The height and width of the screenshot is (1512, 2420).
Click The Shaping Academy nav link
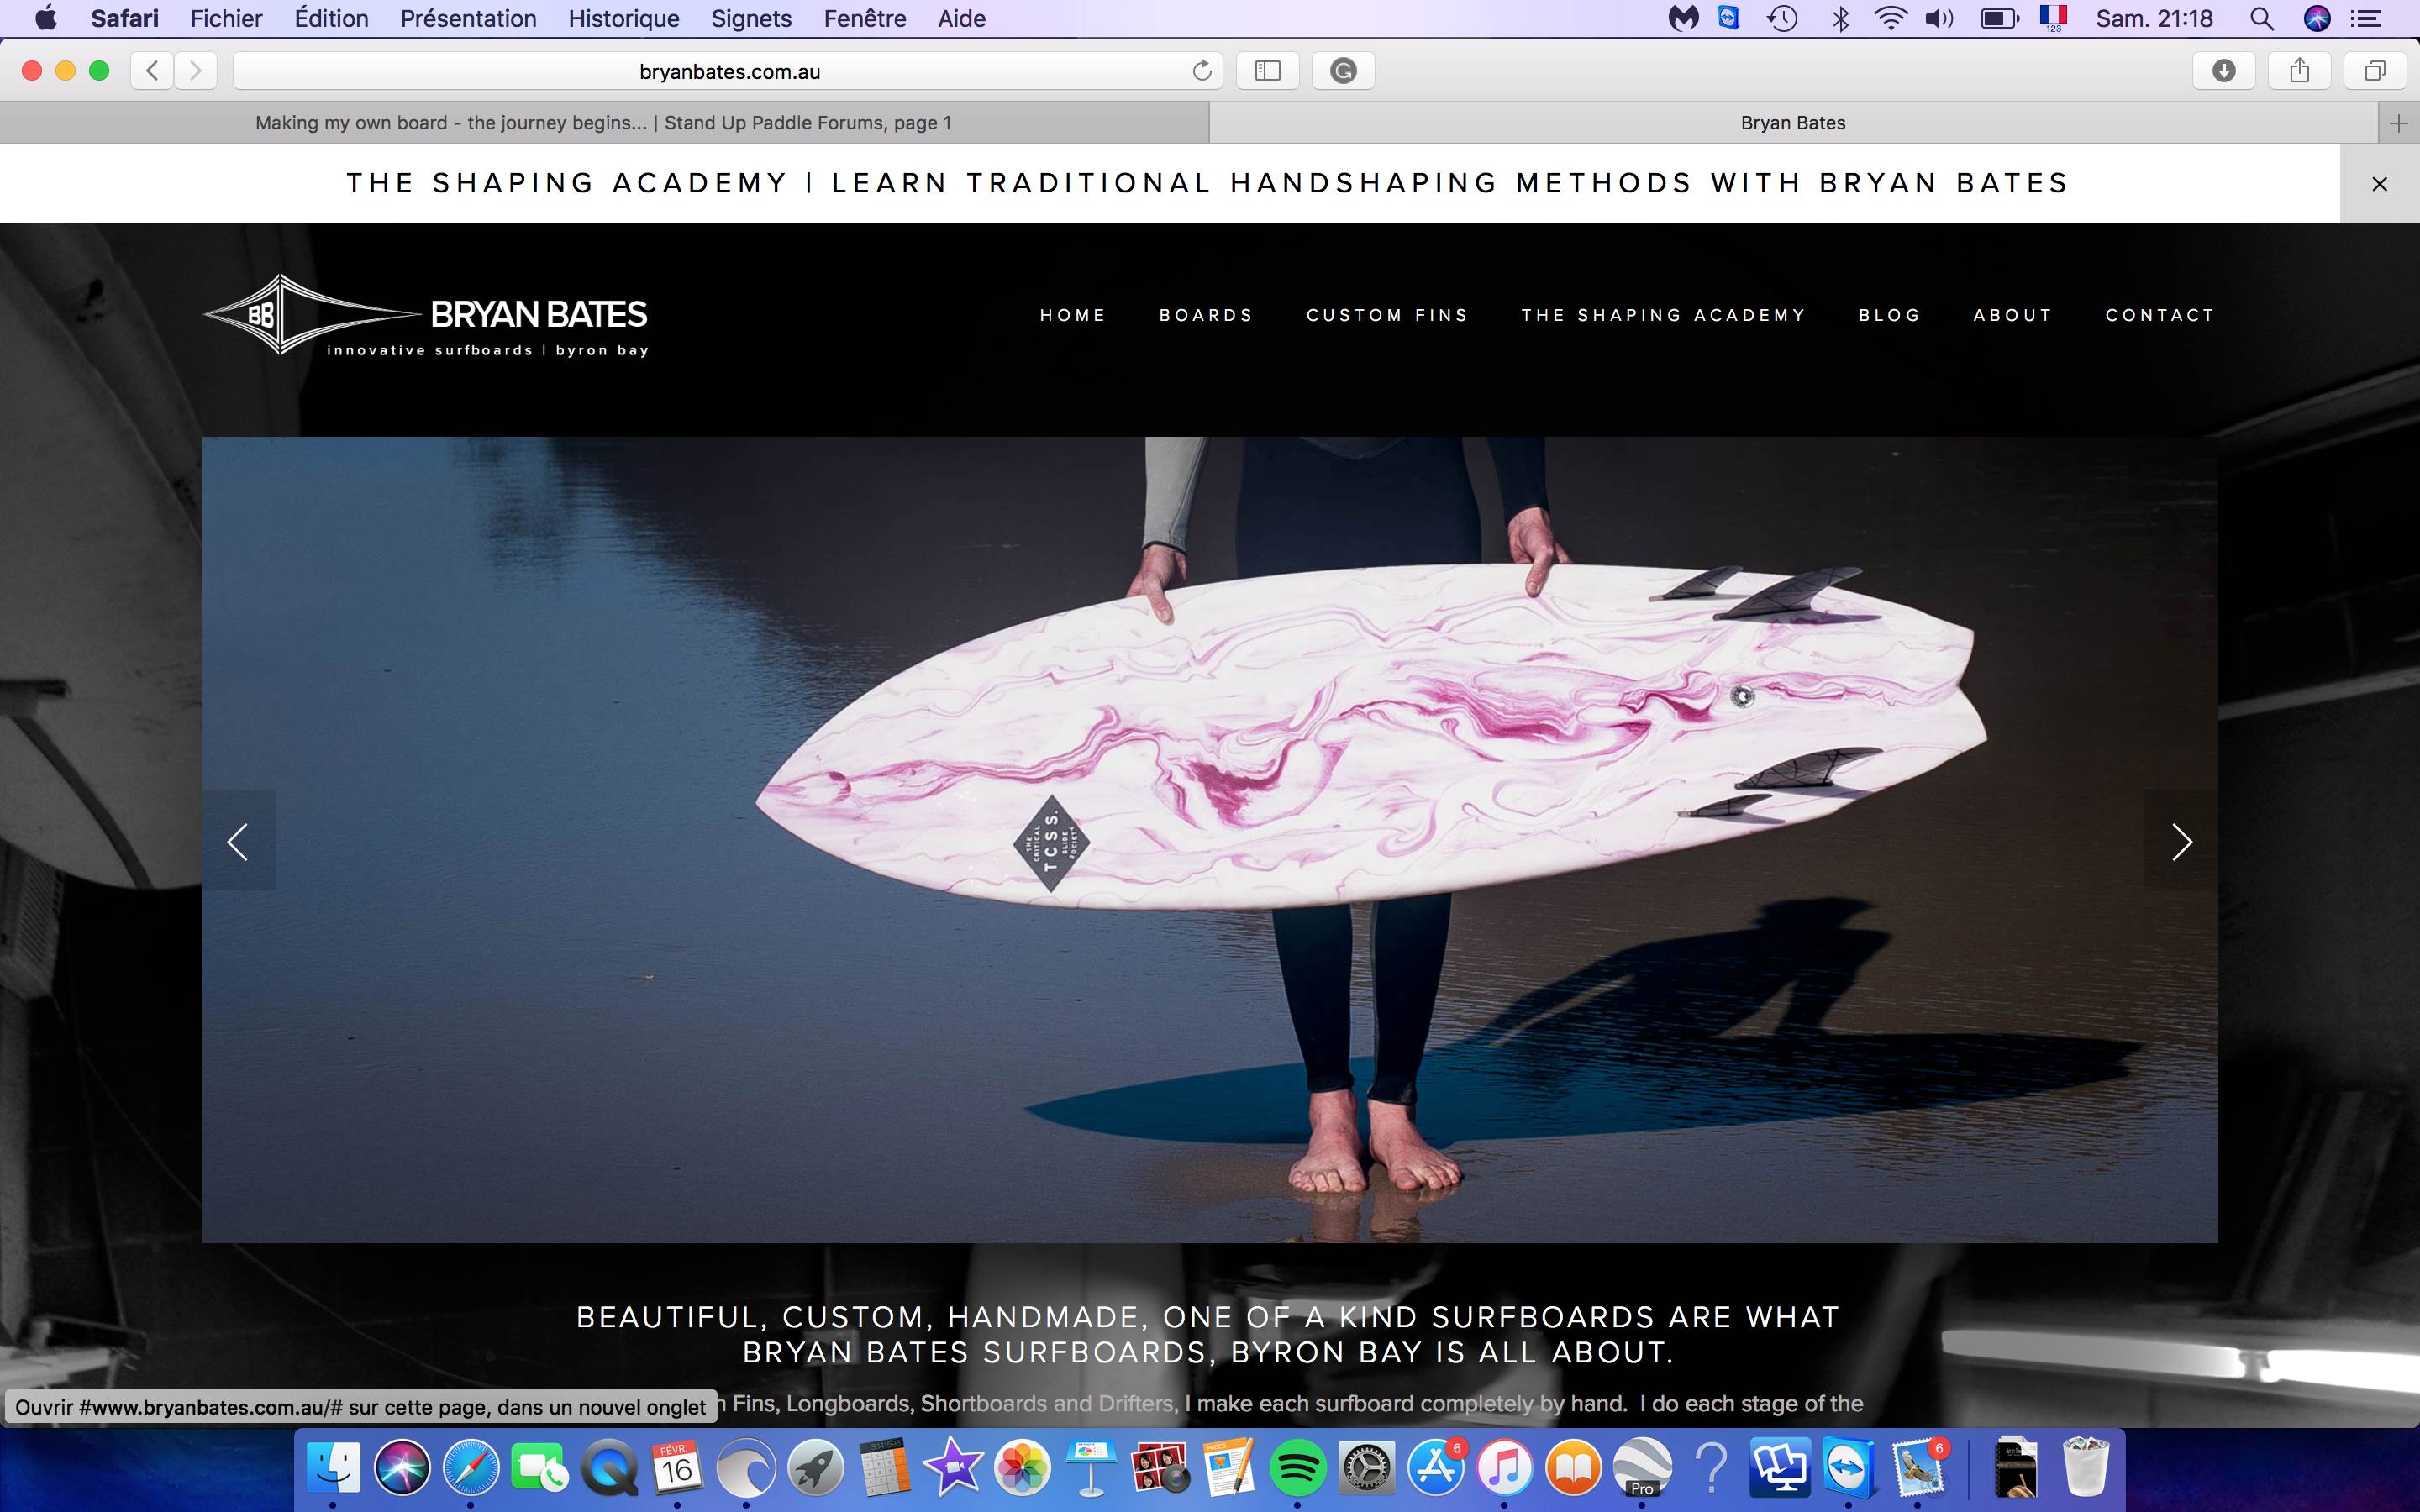click(1663, 315)
